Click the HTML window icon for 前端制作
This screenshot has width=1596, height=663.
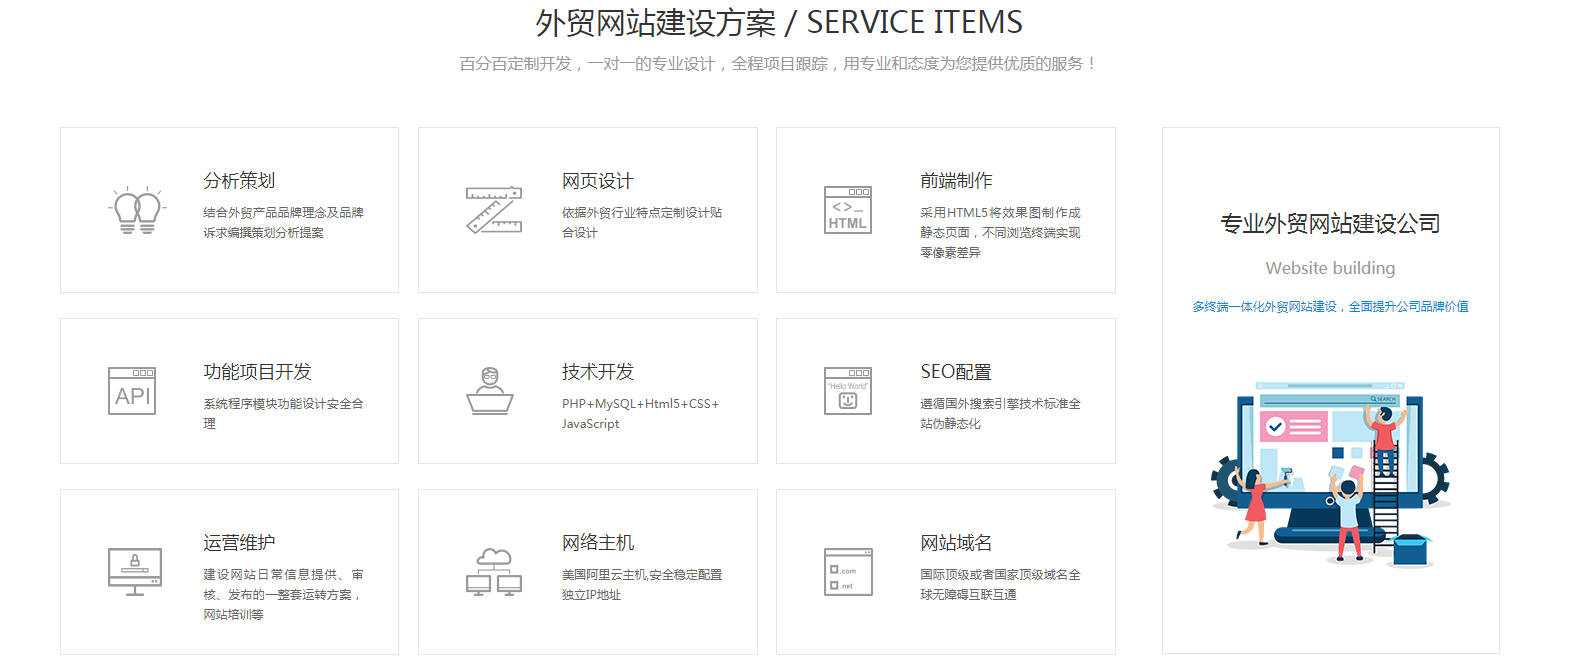pos(848,210)
